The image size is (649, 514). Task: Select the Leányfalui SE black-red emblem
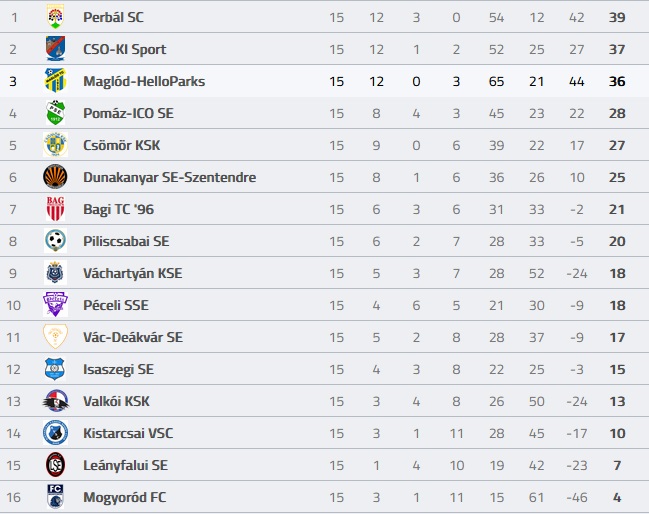tap(55, 465)
